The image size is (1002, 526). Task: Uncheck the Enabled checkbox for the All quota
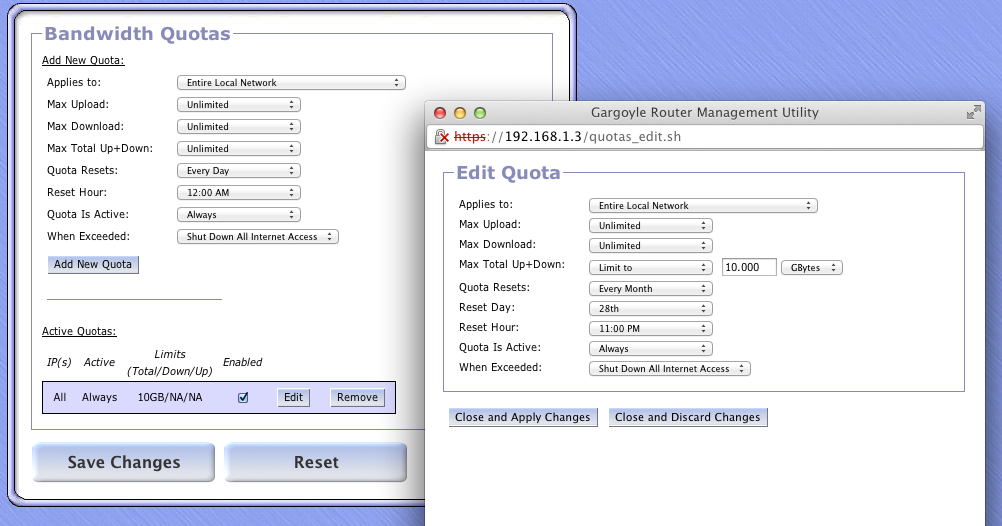tap(243, 398)
